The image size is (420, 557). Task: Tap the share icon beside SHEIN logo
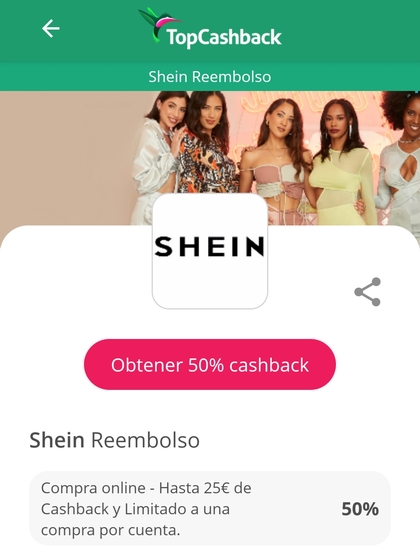(368, 292)
